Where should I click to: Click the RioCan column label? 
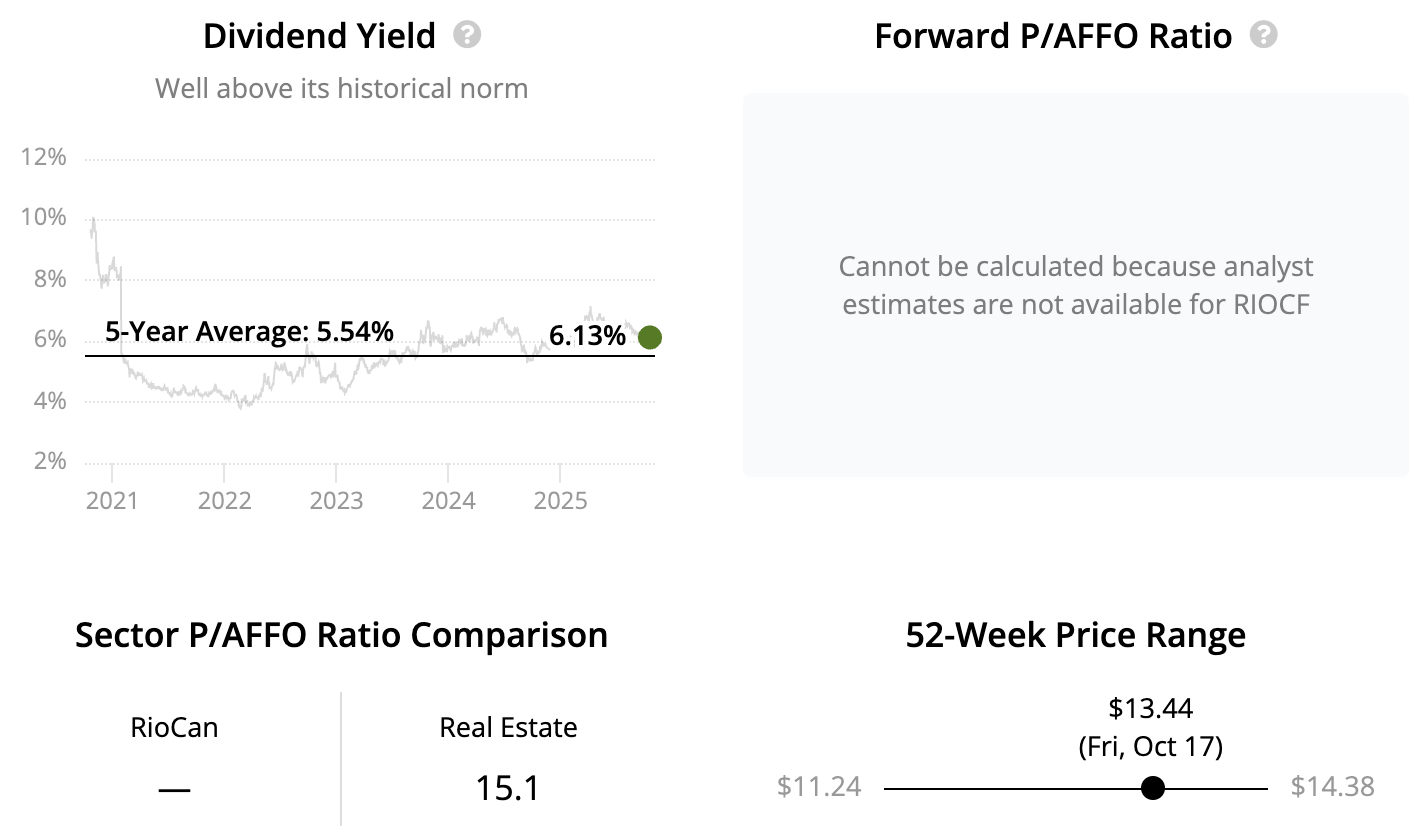(x=174, y=727)
